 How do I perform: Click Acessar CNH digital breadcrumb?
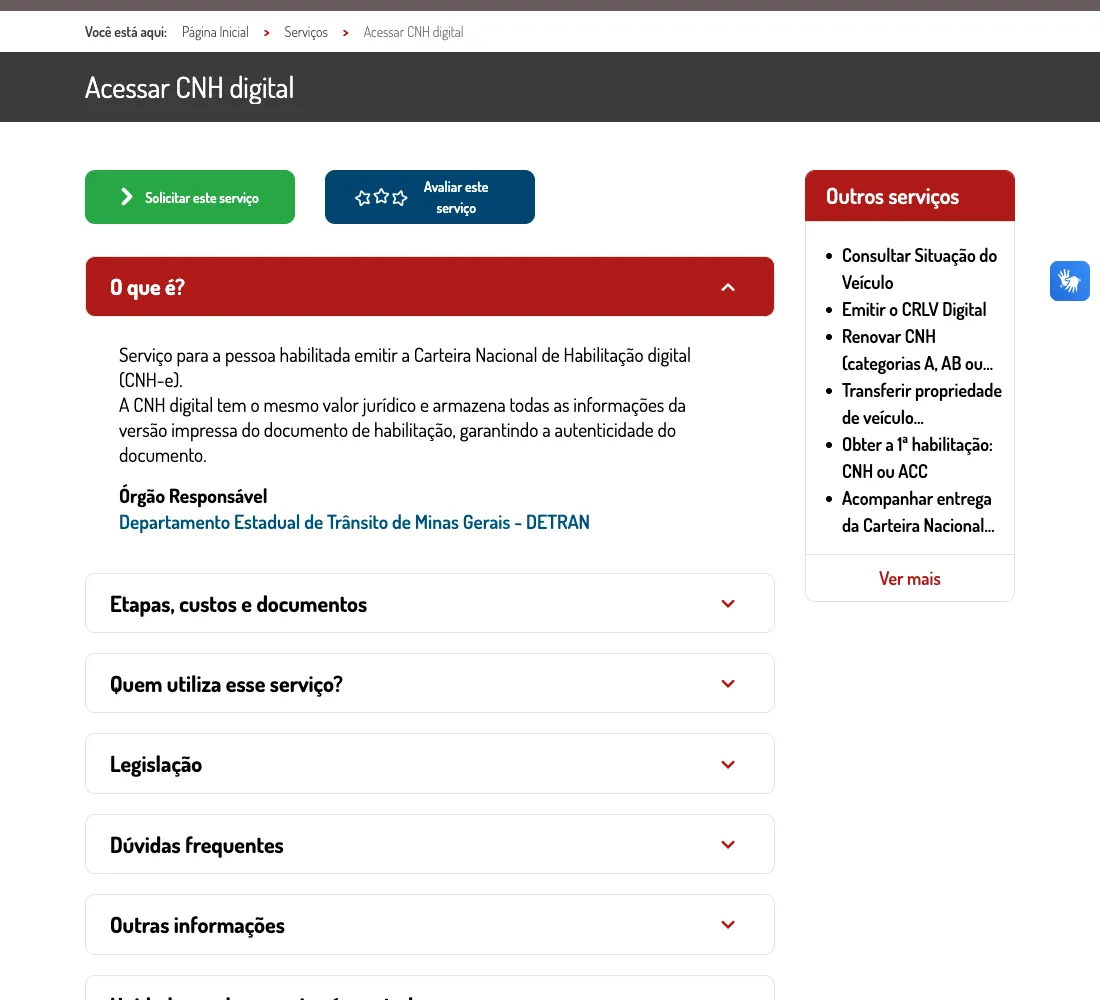413,32
